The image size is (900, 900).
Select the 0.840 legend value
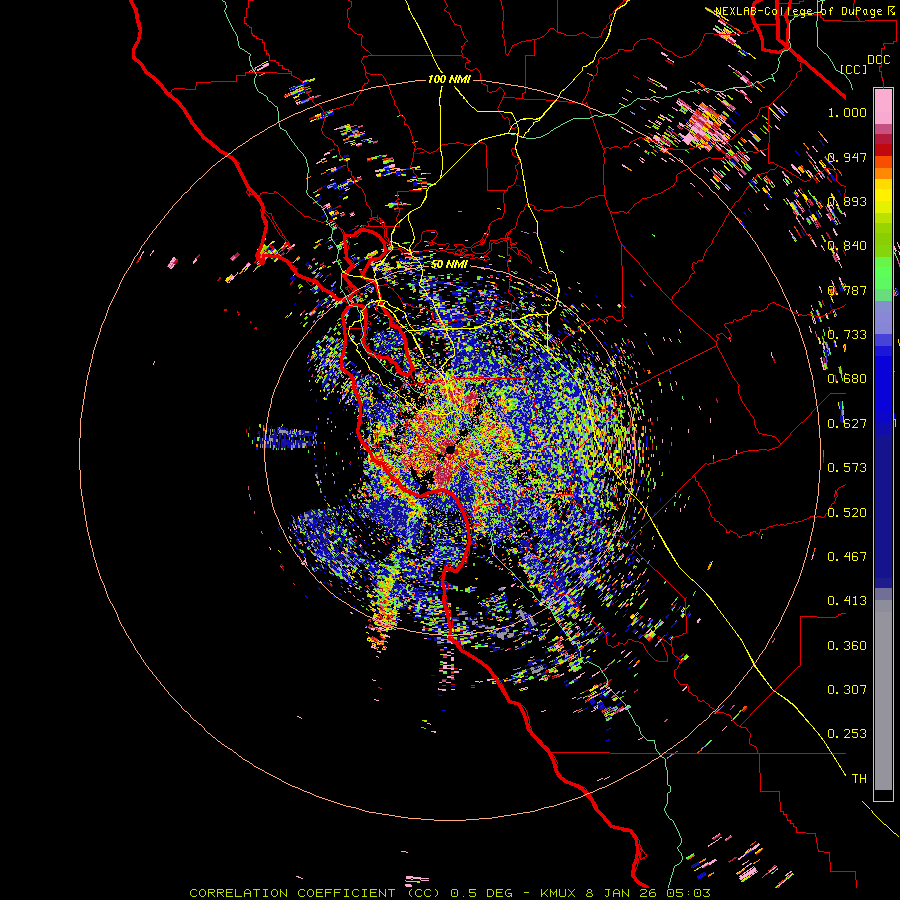tap(847, 246)
